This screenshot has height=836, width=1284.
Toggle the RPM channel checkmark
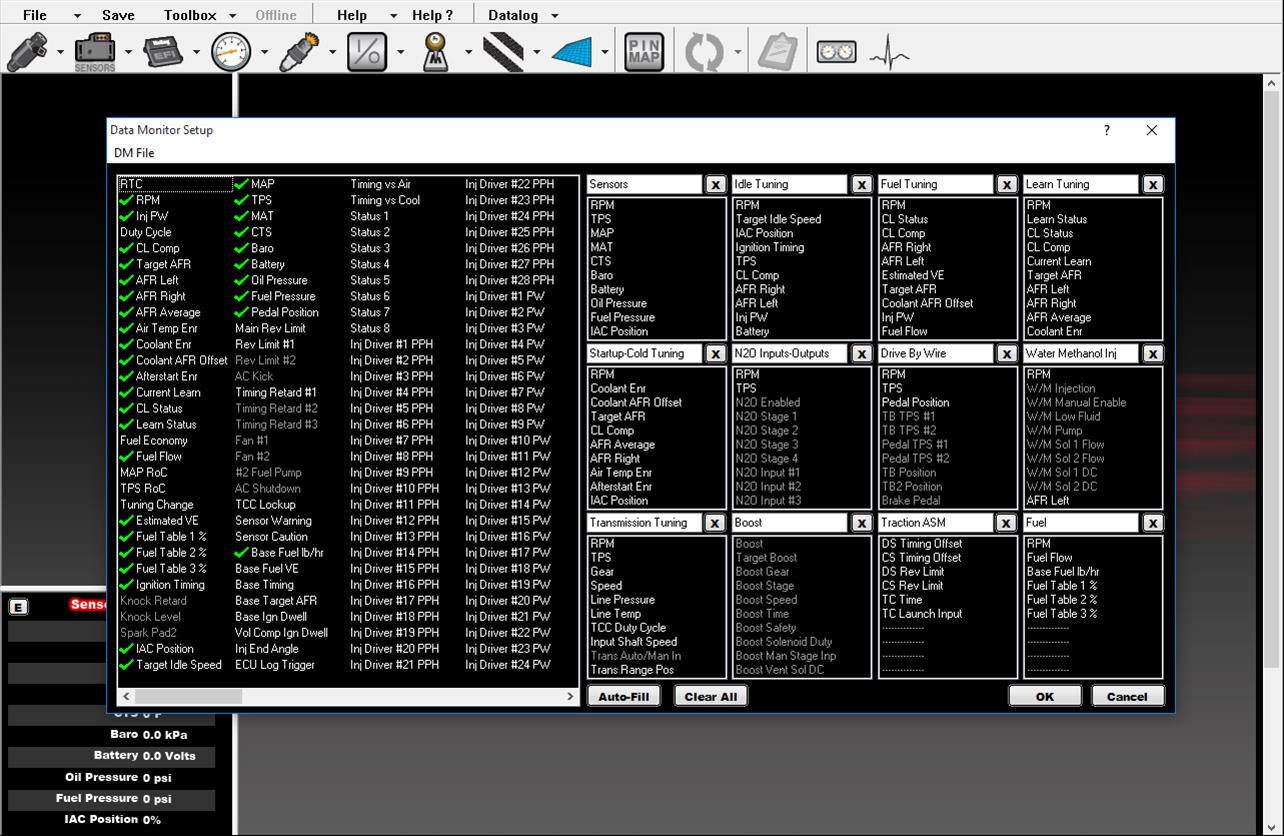[126, 200]
